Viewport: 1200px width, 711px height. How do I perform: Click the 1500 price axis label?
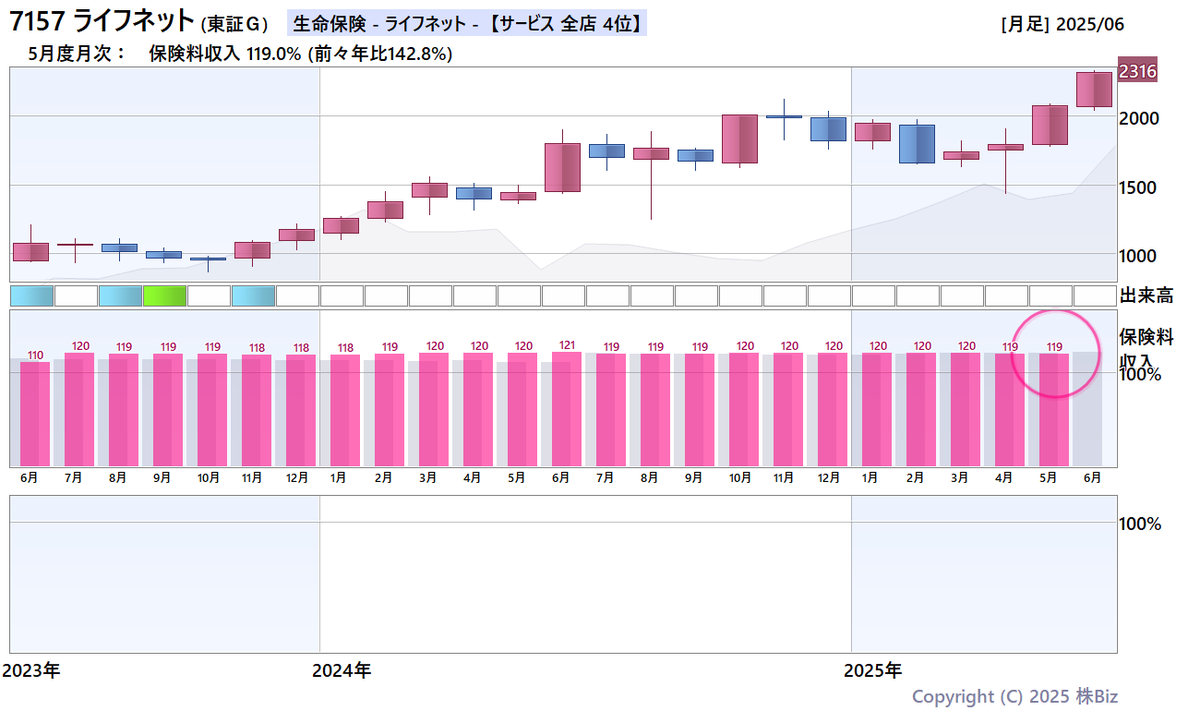coord(1140,188)
